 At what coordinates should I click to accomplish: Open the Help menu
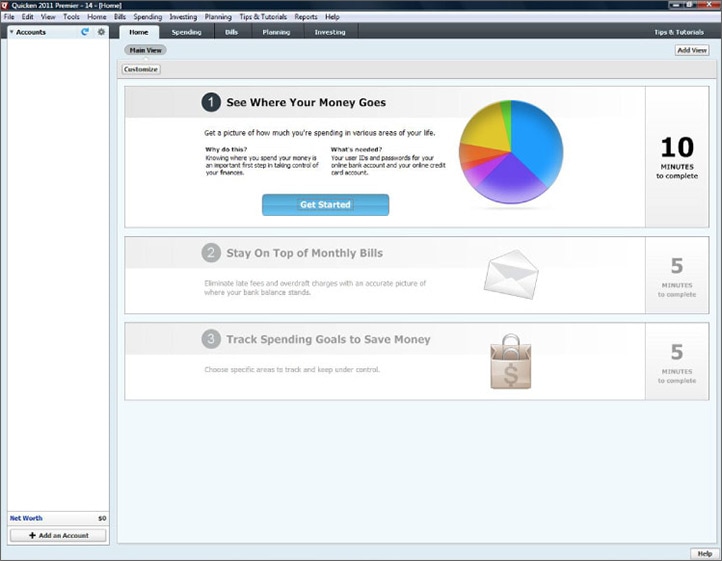coord(332,17)
